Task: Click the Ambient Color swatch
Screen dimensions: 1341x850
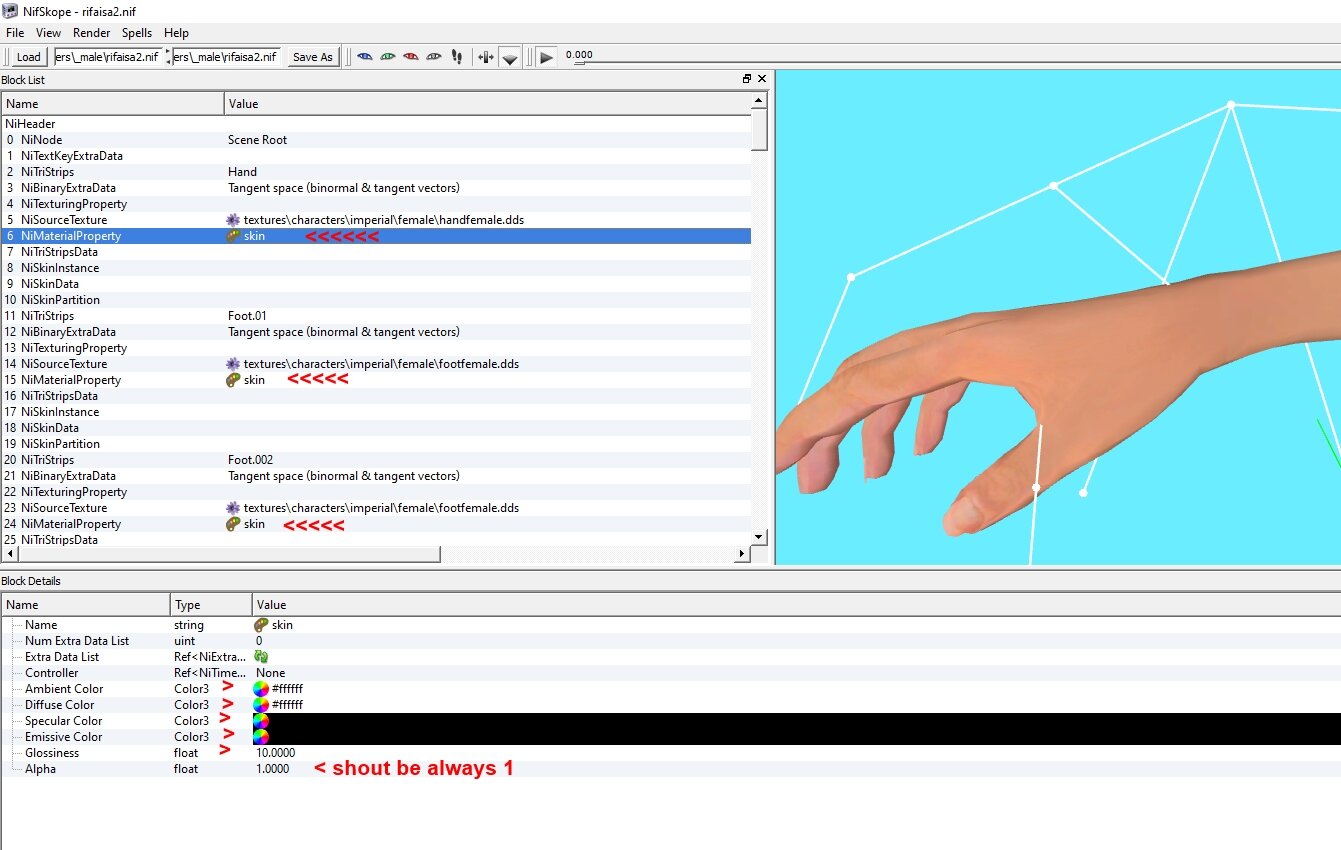Action: (x=261, y=689)
